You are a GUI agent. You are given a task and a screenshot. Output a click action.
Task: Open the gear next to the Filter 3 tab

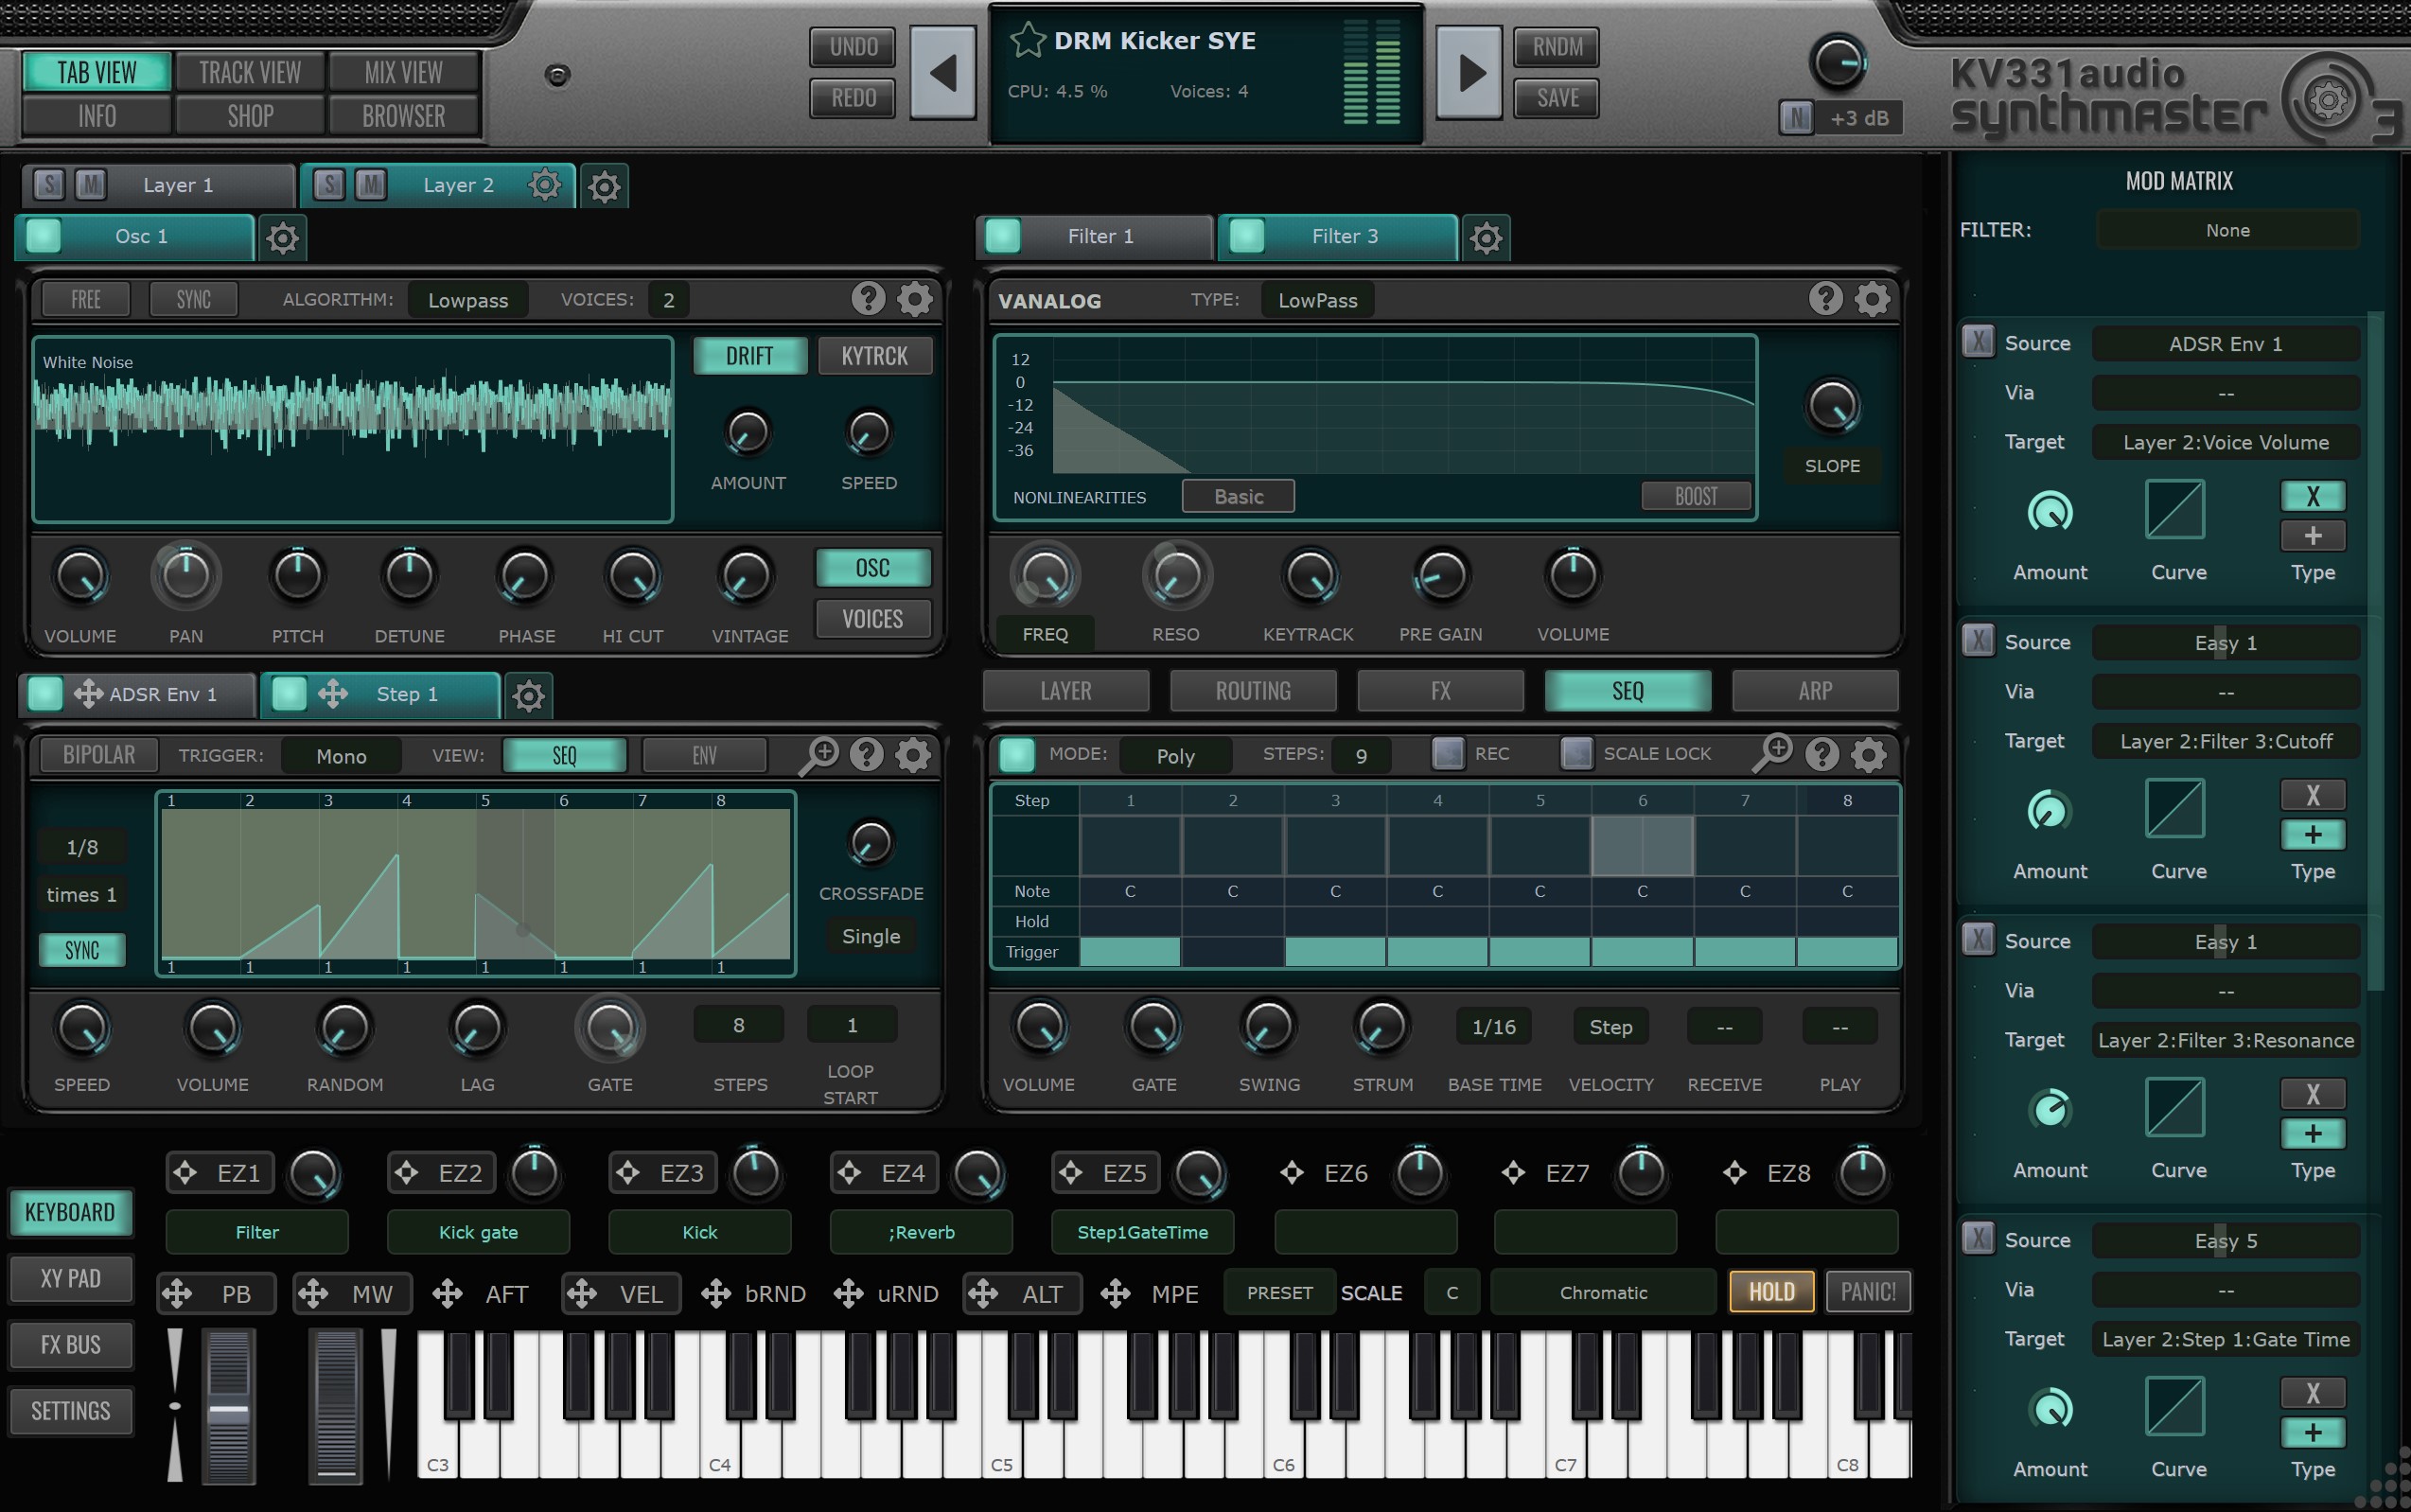1486,238
